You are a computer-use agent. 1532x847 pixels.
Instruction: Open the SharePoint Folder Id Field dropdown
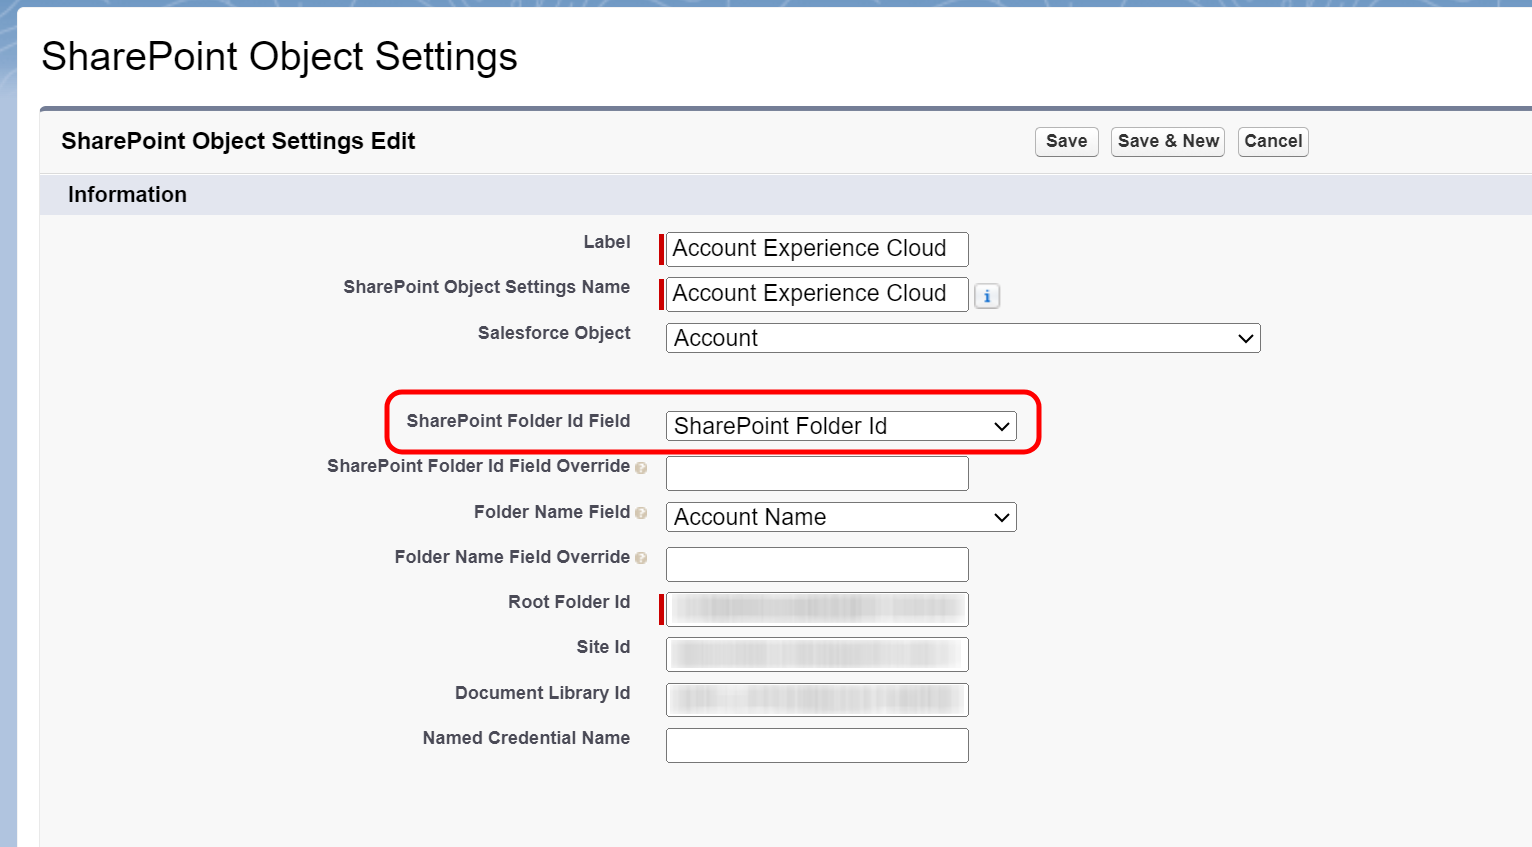coord(841,426)
